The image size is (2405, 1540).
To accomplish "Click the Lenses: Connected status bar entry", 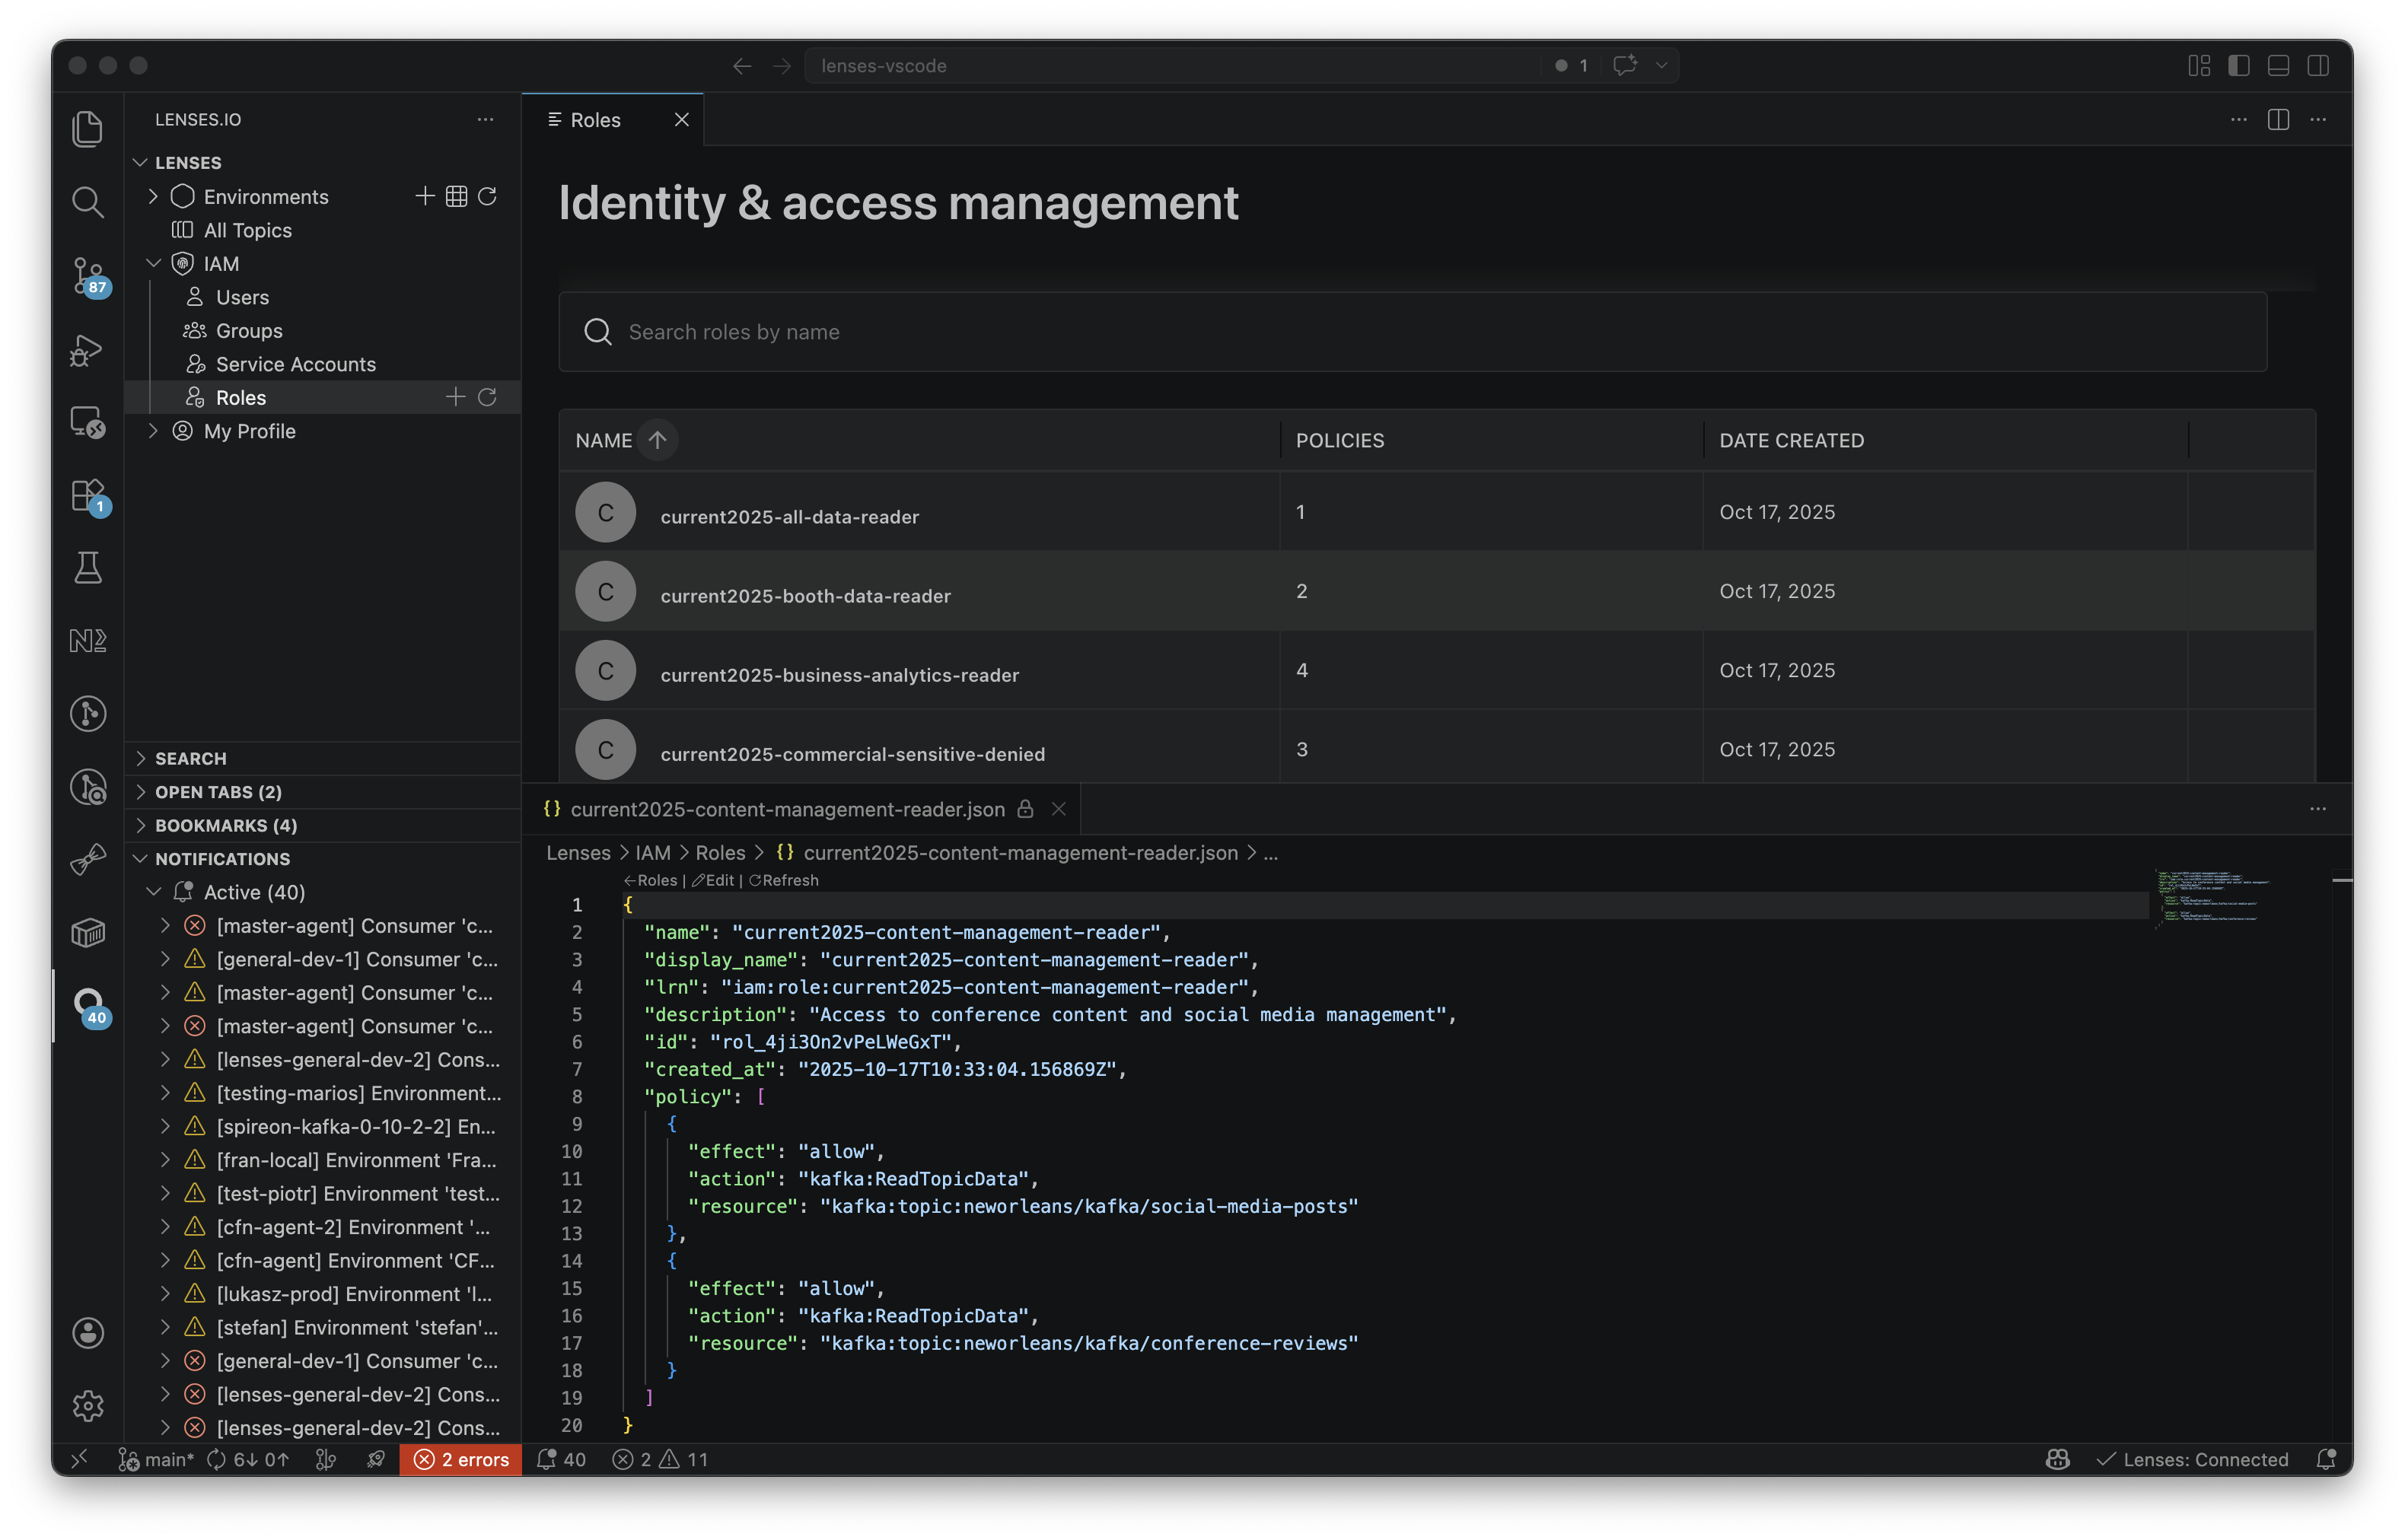I will pyautogui.click(x=2192, y=1459).
